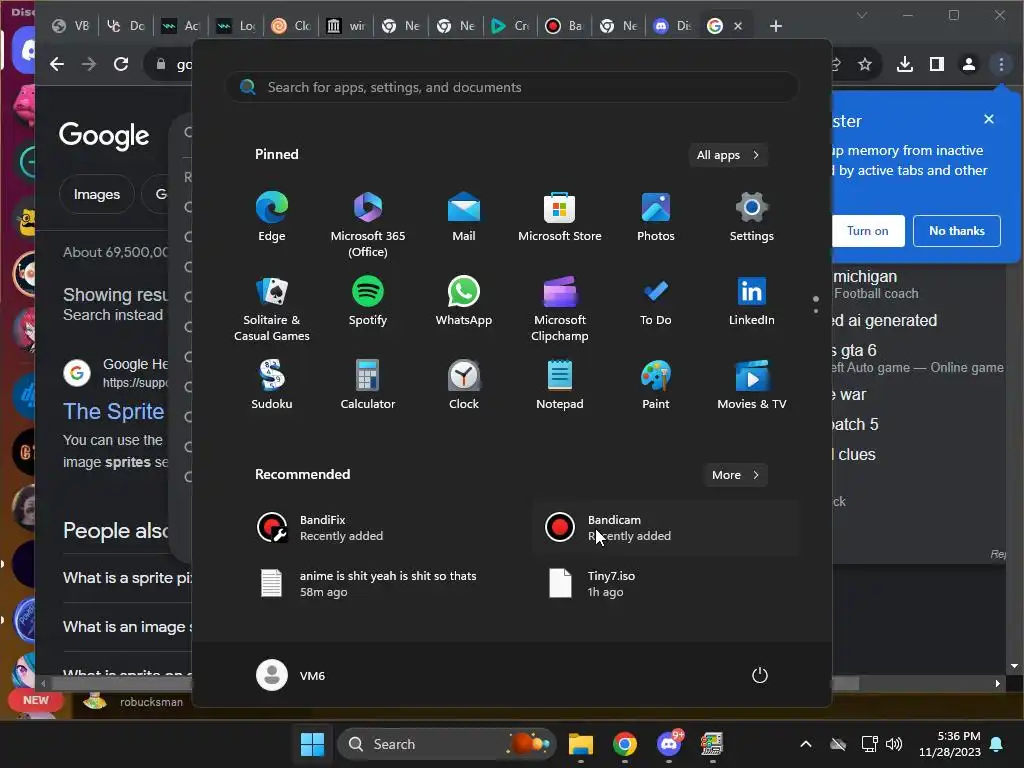Open the Edge app from Pinned
The image size is (1024, 768).
[272, 217]
